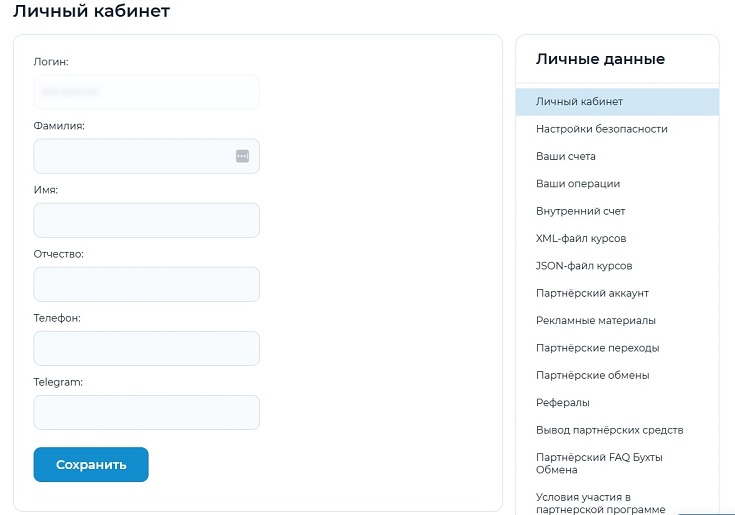The width and height of the screenshot is (735, 515).
Task: Go to Вывод партнёрских средств
Action: point(609,430)
